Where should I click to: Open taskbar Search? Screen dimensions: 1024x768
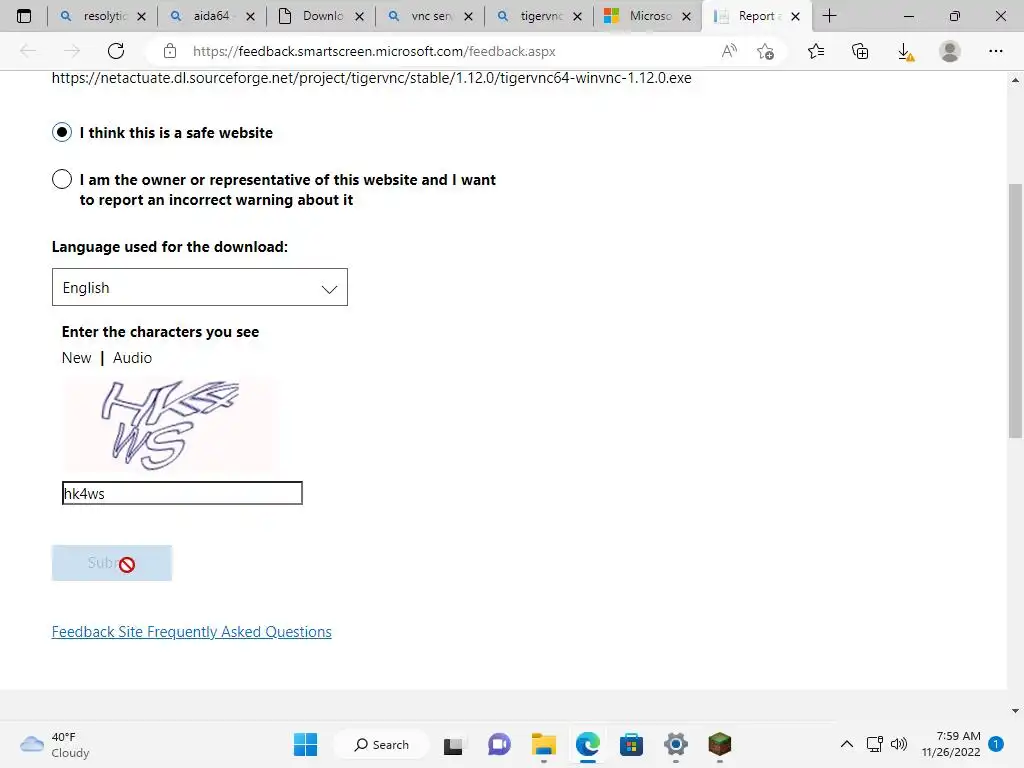(x=381, y=744)
